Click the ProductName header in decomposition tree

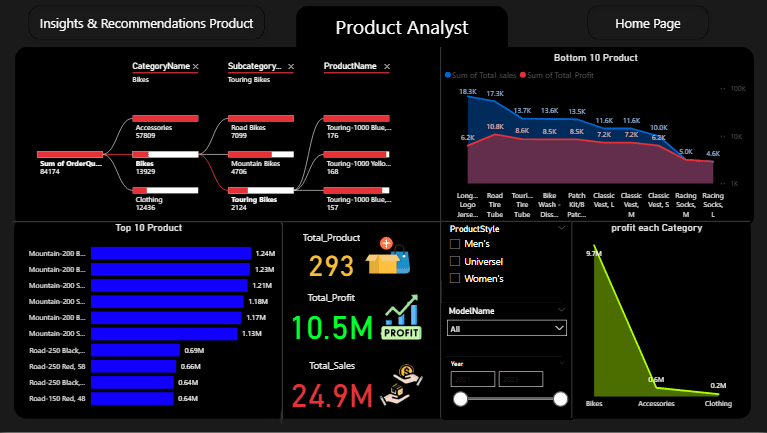tap(350, 66)
